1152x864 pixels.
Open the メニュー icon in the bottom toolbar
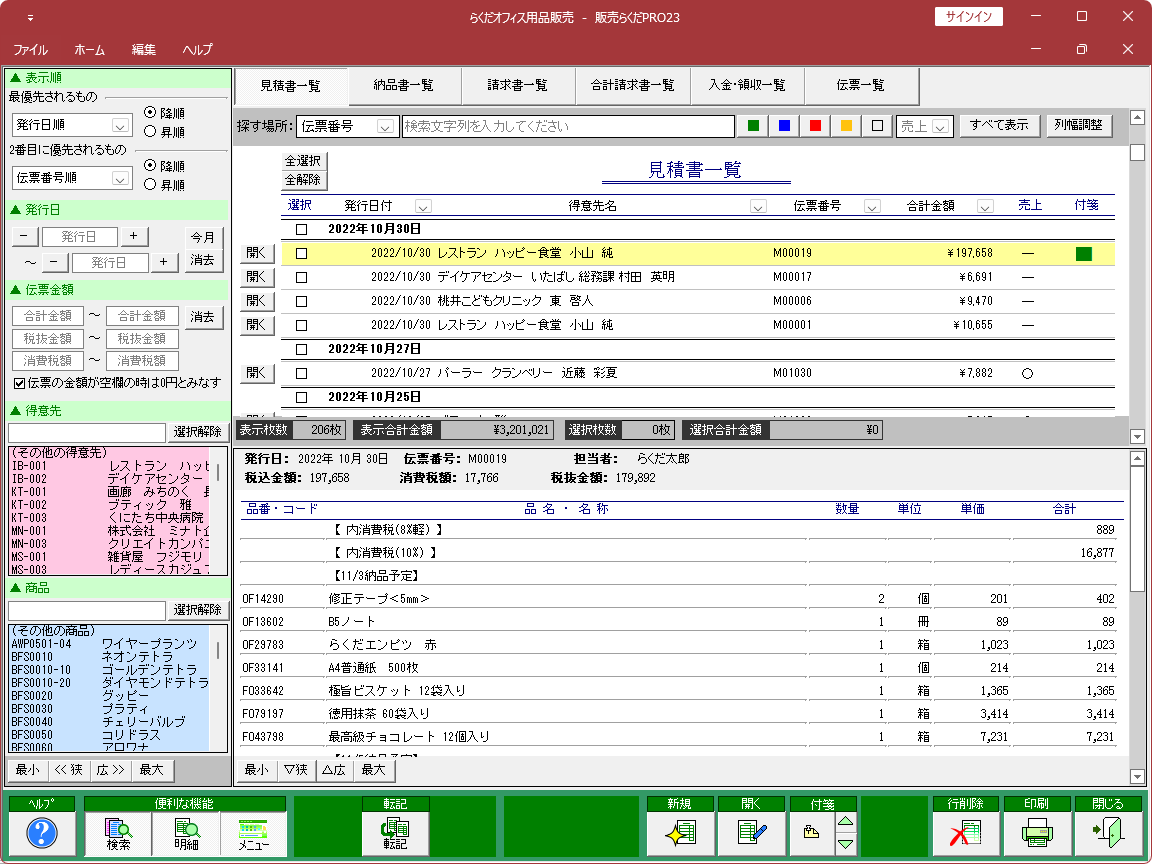tap(253, 833)
